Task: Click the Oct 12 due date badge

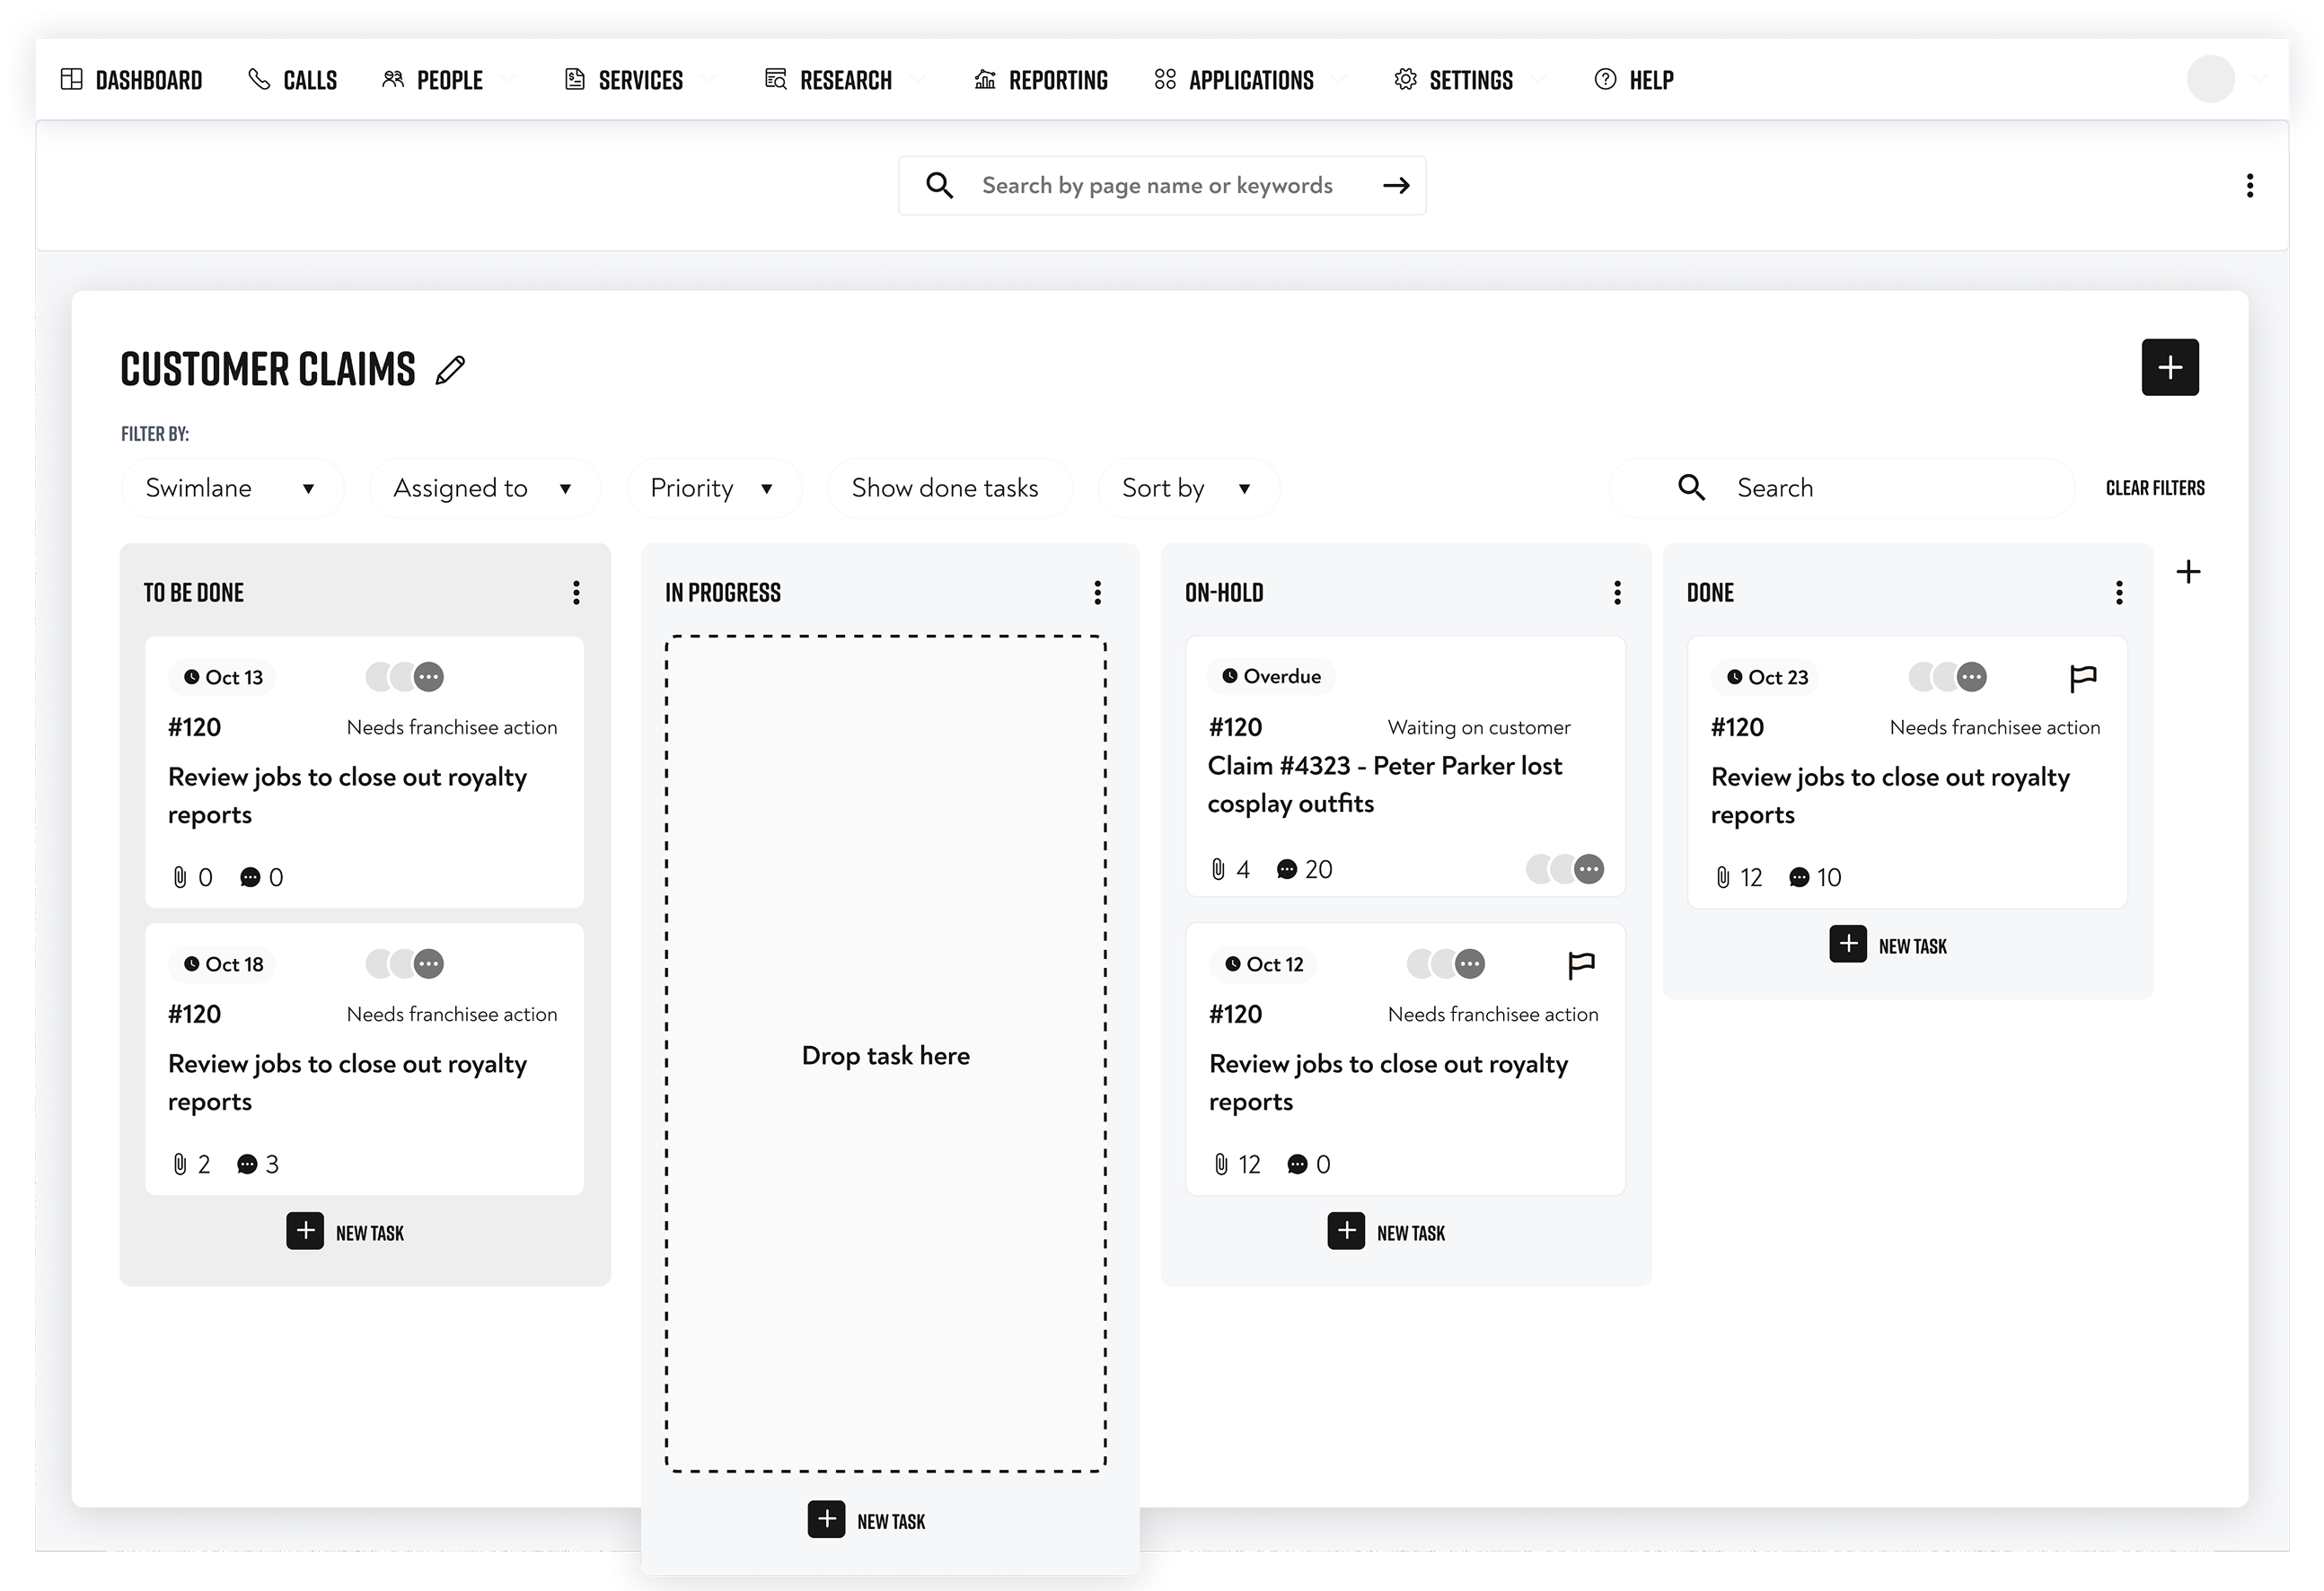Action: pos(1264,964)
